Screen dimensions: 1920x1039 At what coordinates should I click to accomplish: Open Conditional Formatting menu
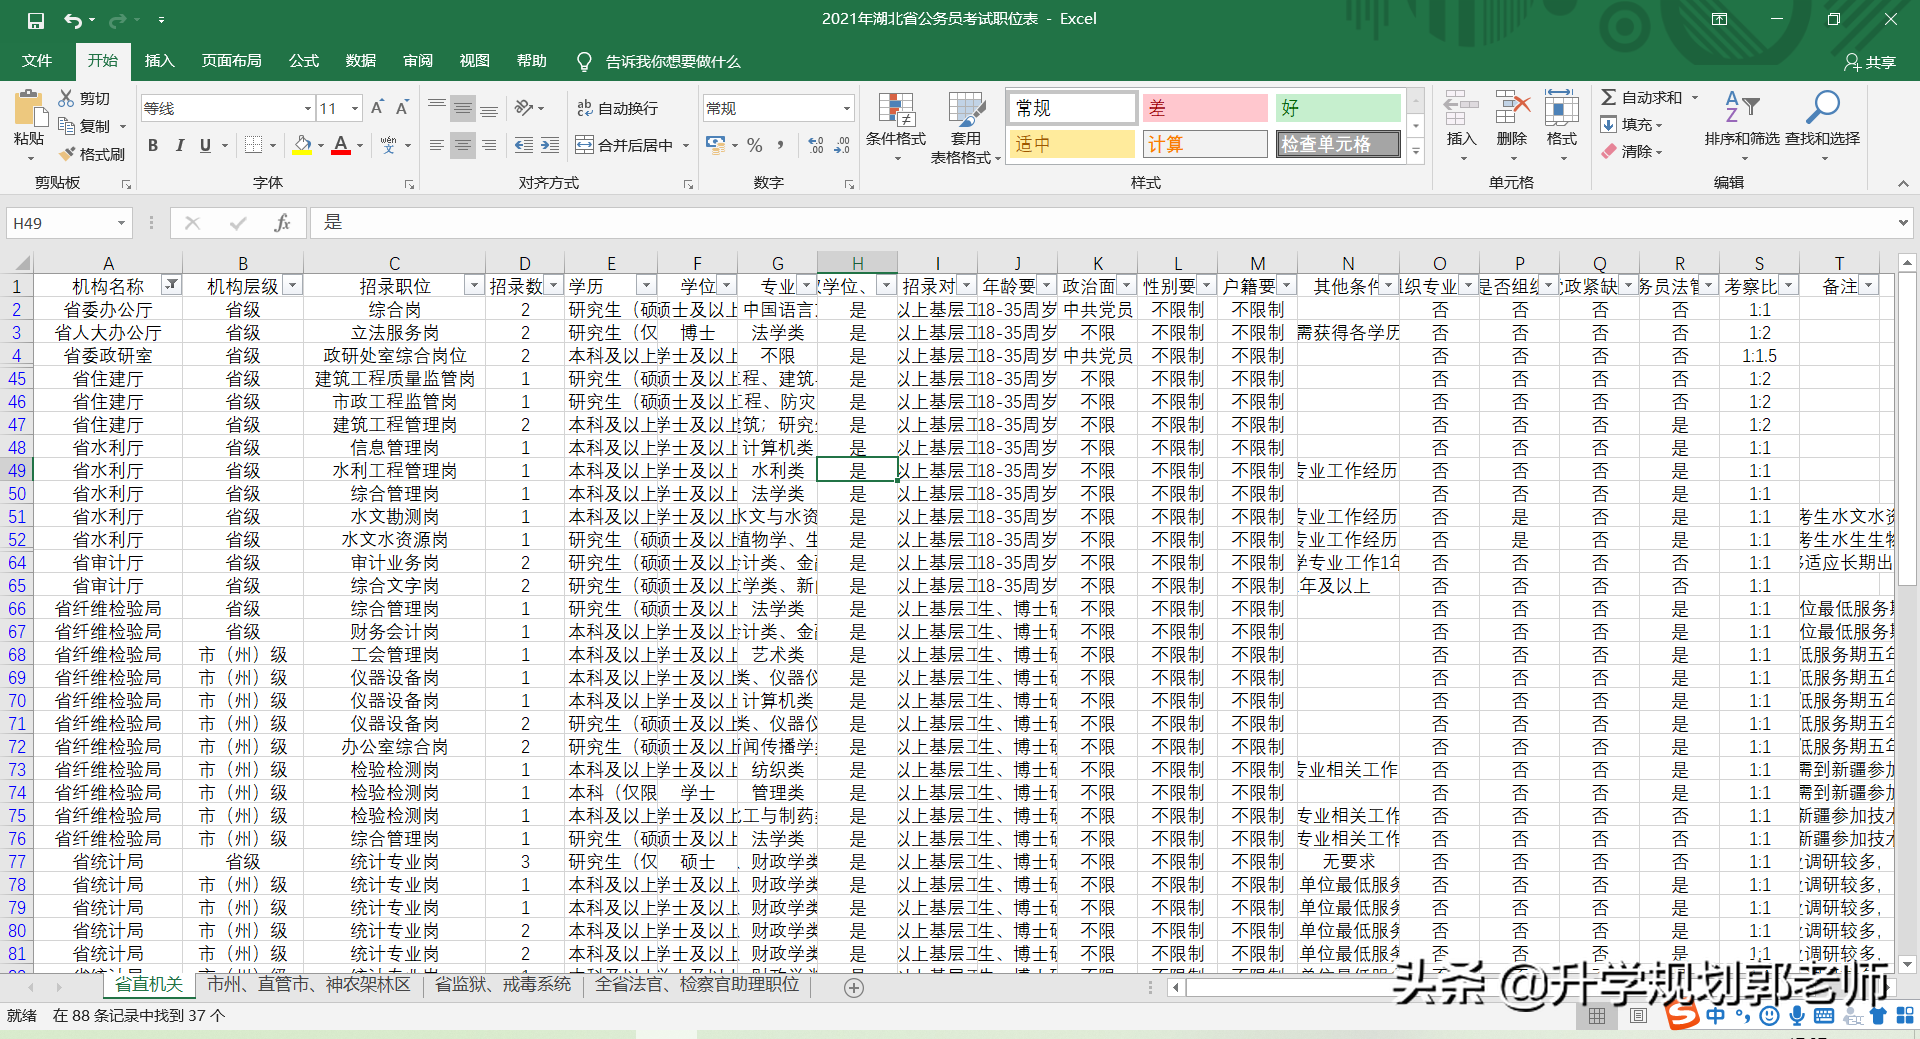pyautogui.click(x=895, y=122)
